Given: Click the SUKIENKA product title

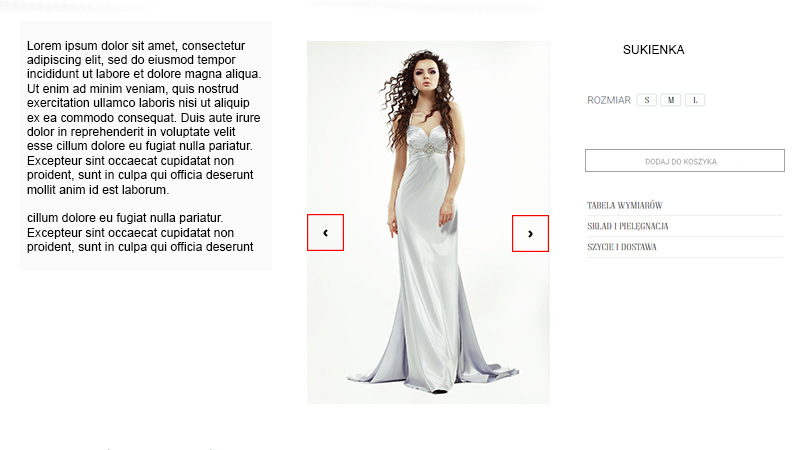Looking at the screenshot, I should tap(653, 50).
